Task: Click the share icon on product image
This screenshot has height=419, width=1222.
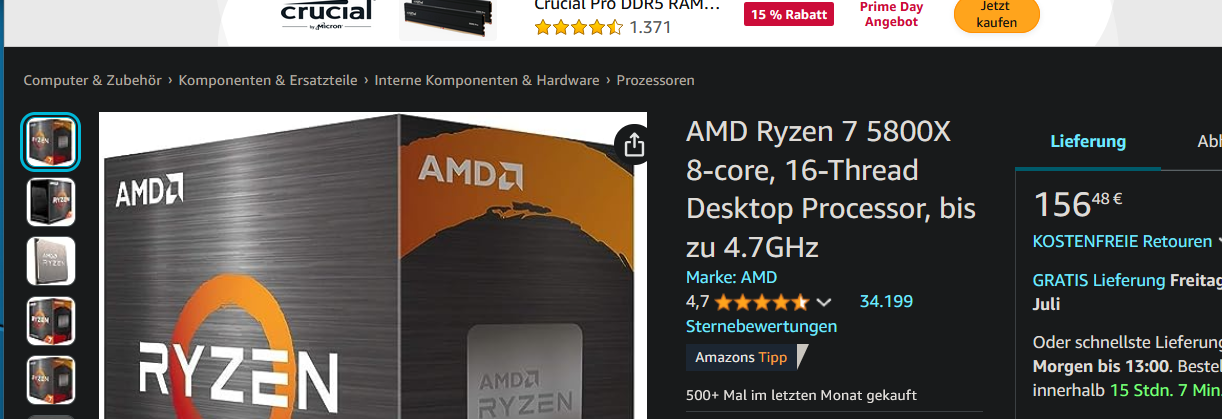Action: click(633, 145)
